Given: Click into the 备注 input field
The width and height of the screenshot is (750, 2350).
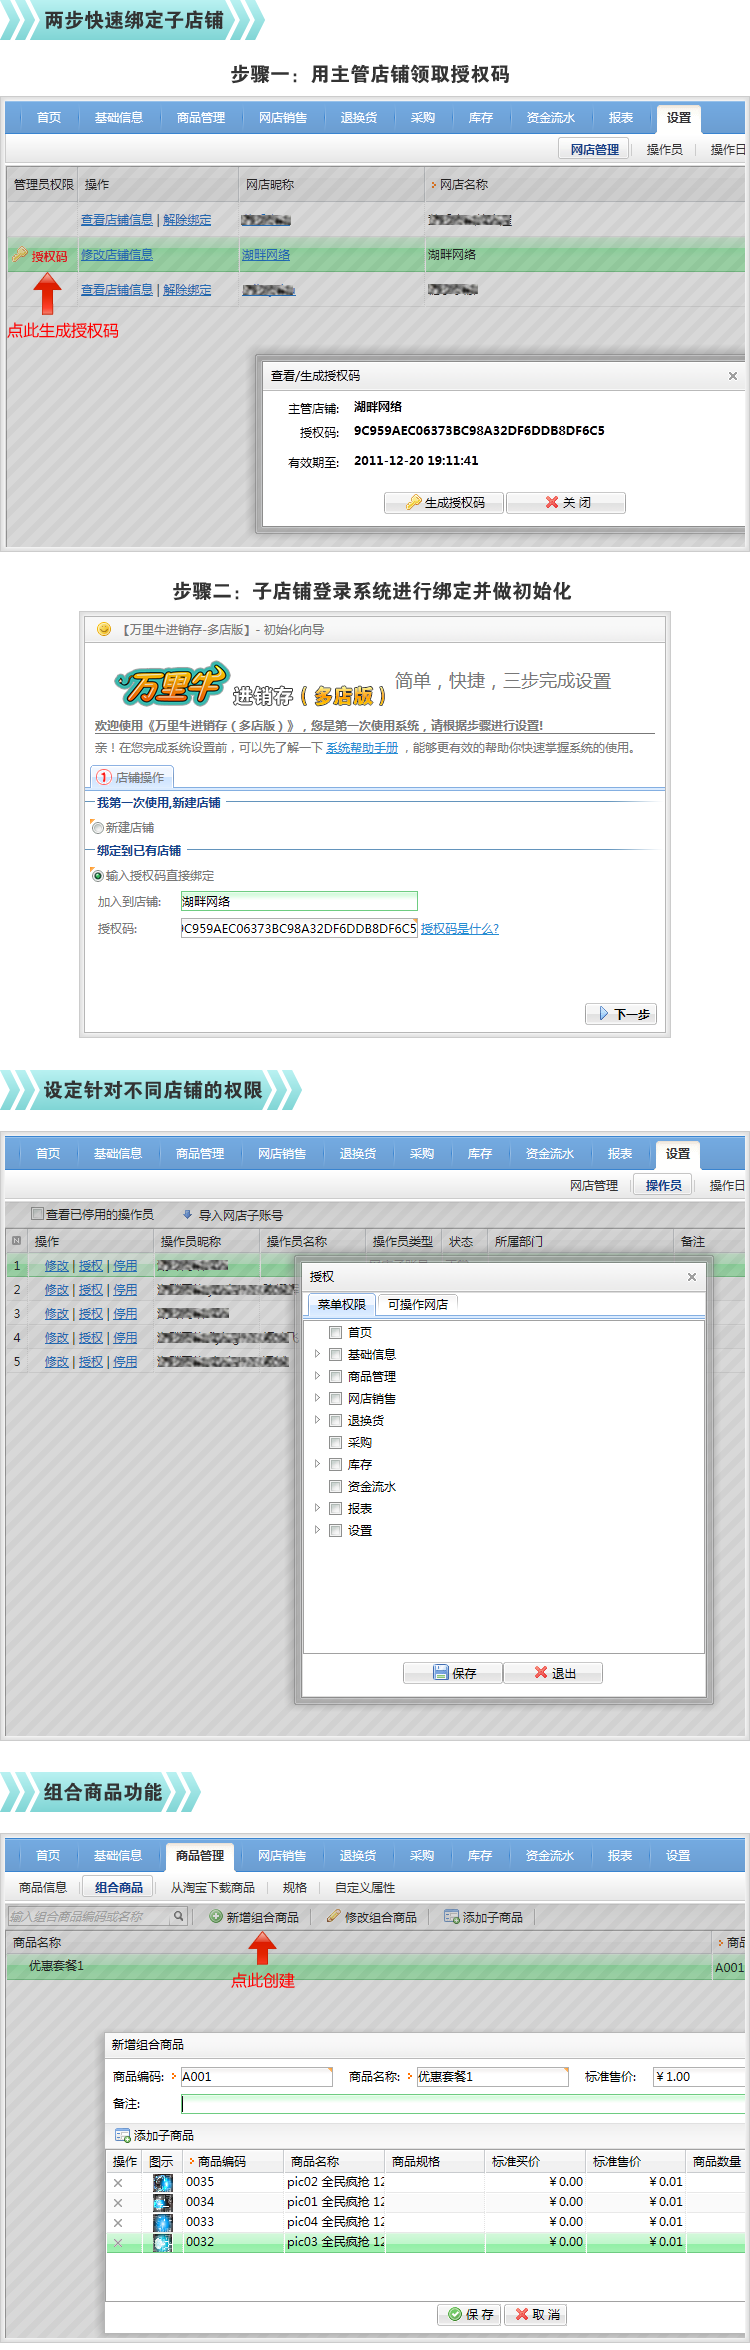Looking at the screenshot, I should click(x=460, y=2104).
